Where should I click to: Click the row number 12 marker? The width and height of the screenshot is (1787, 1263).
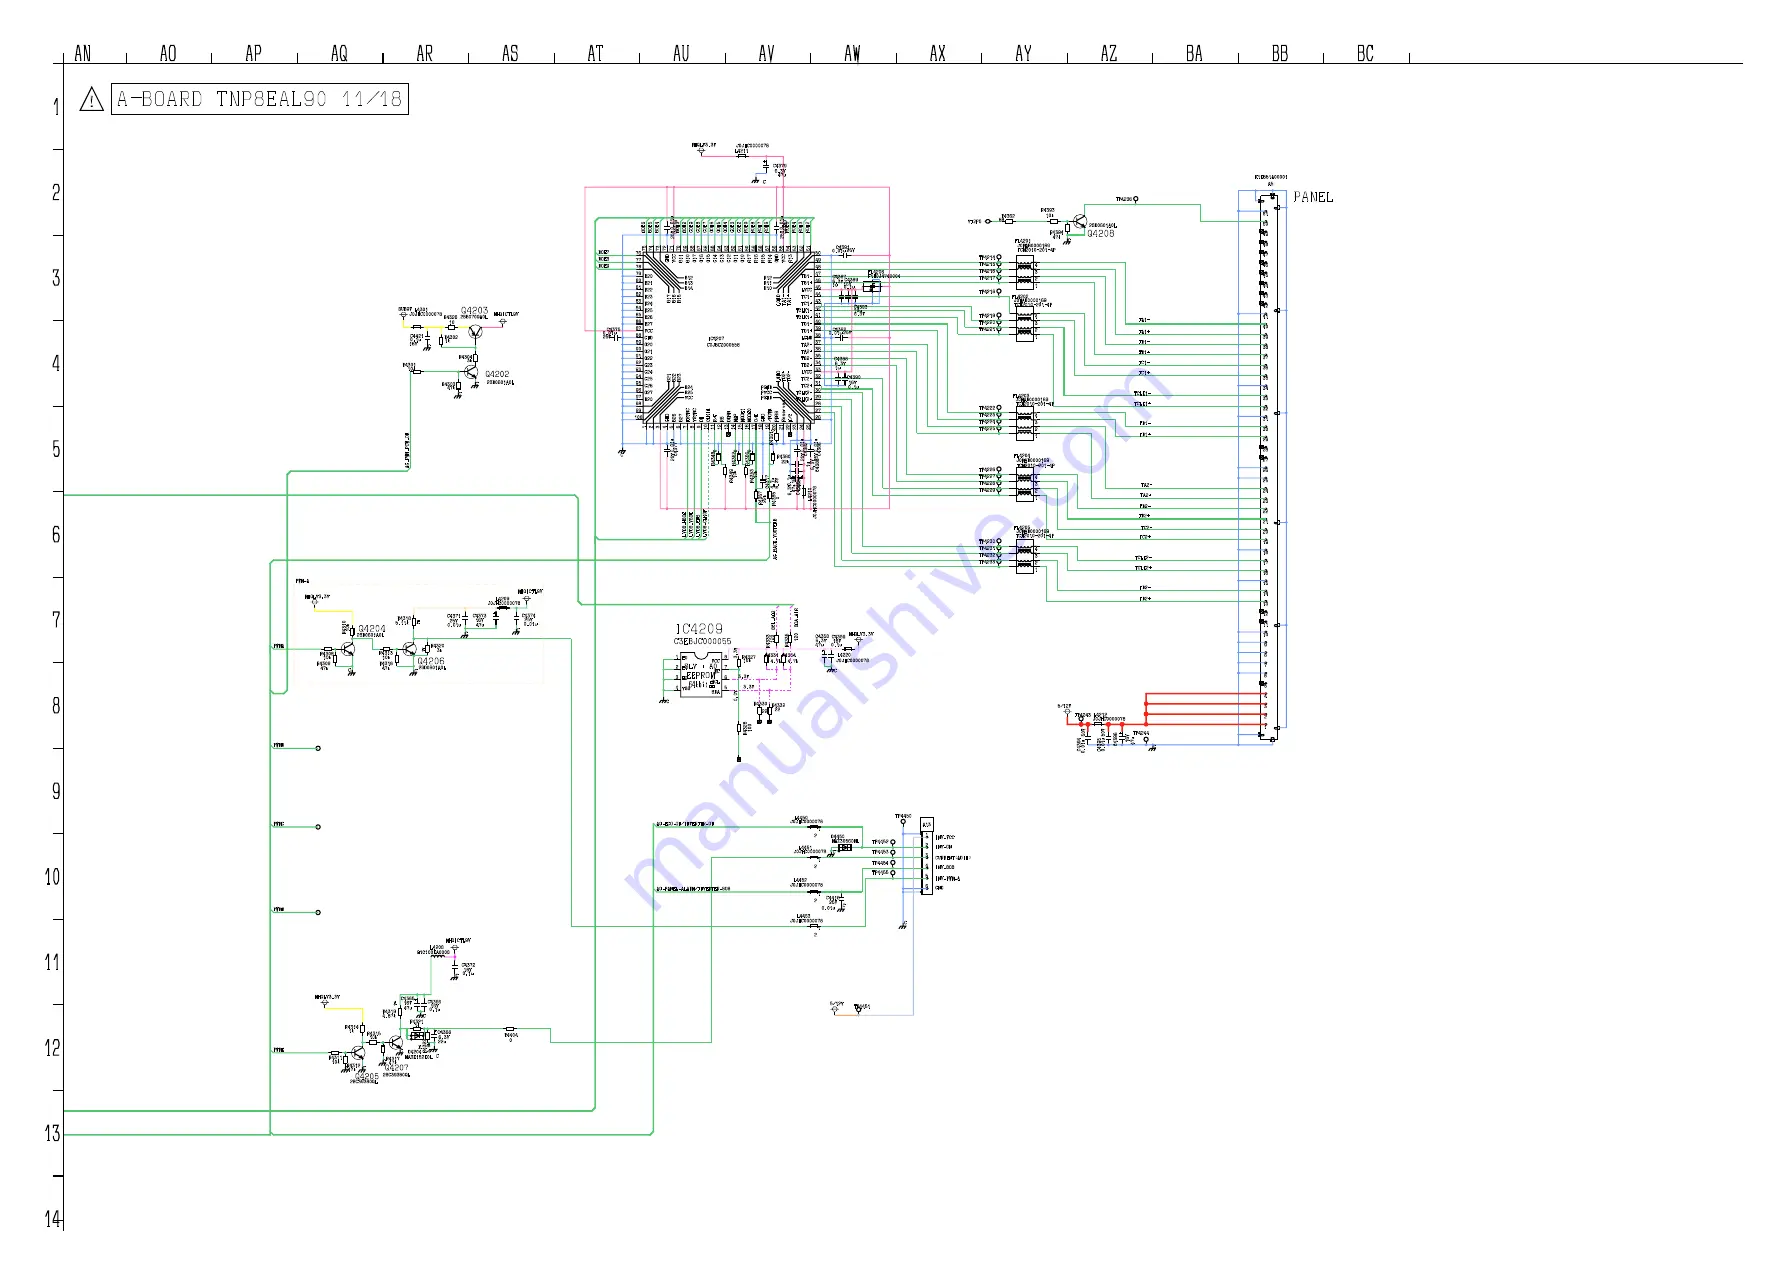(53, 1048)
